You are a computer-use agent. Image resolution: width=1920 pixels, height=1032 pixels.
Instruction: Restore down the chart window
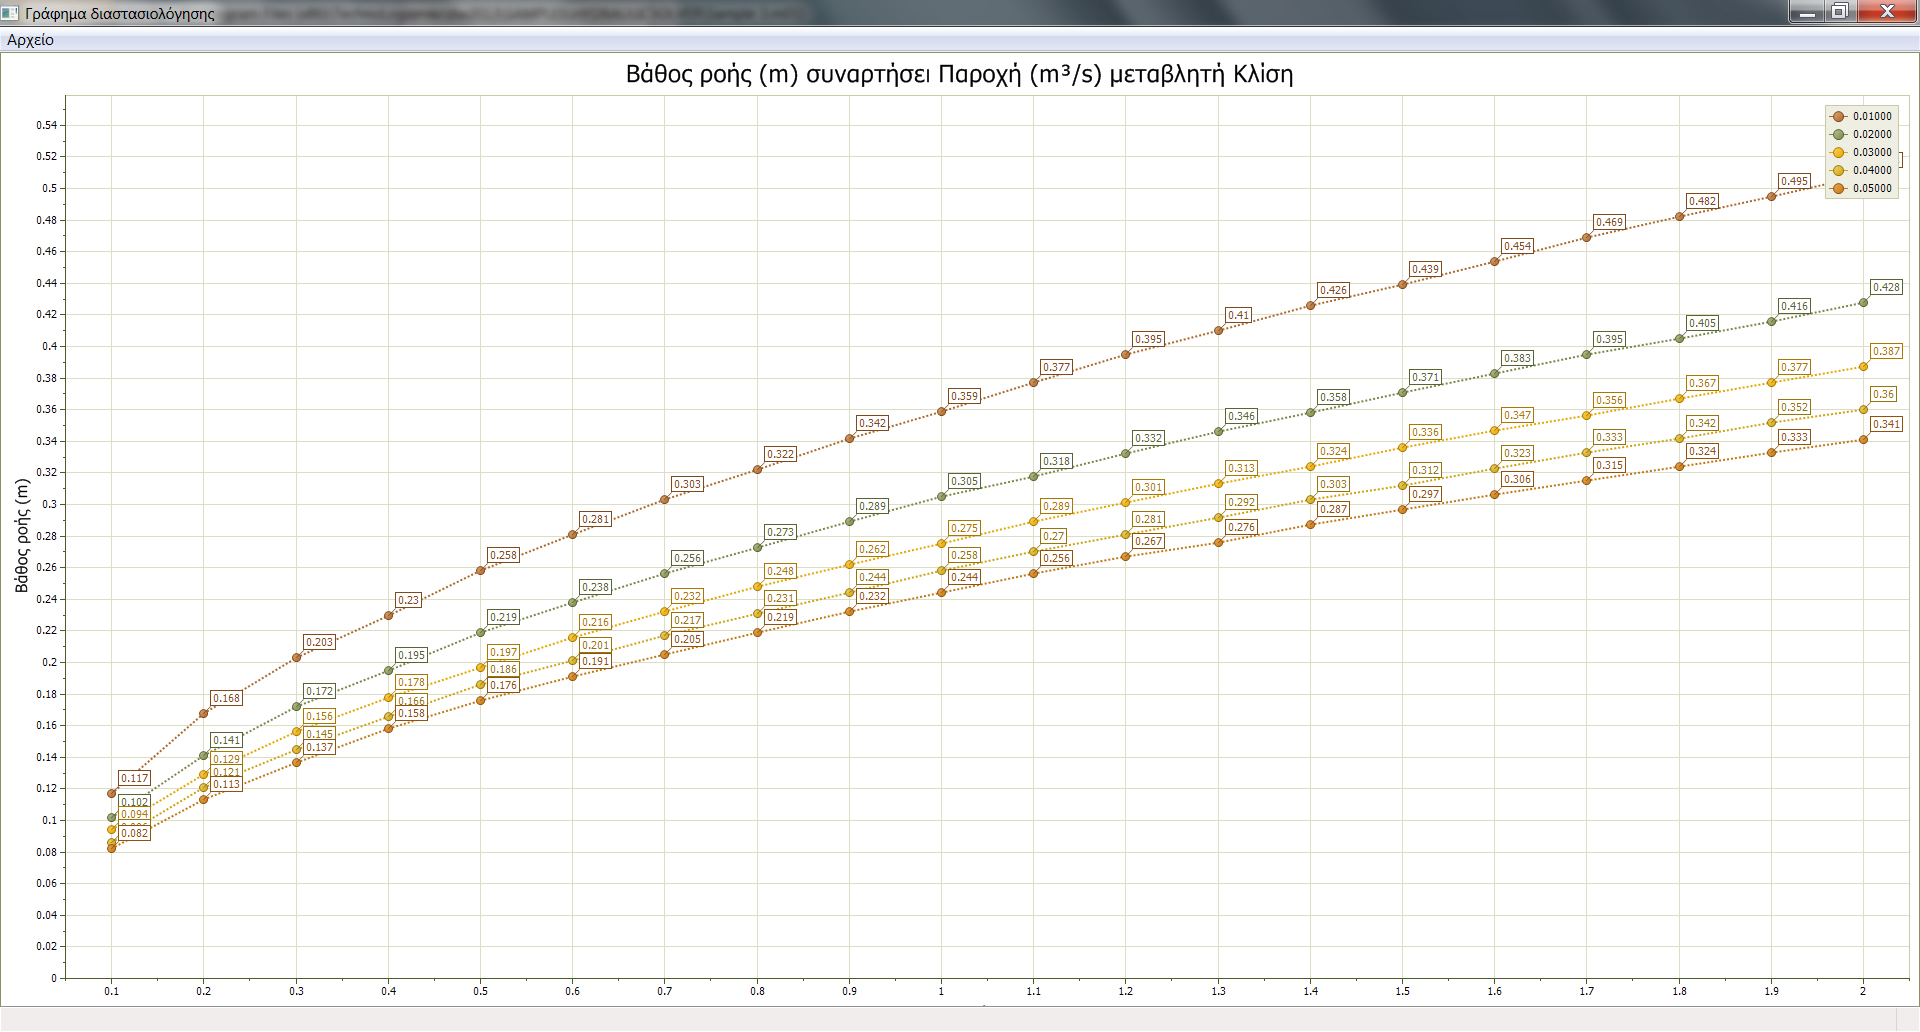pyautogui.click(x=1840, y=12)
